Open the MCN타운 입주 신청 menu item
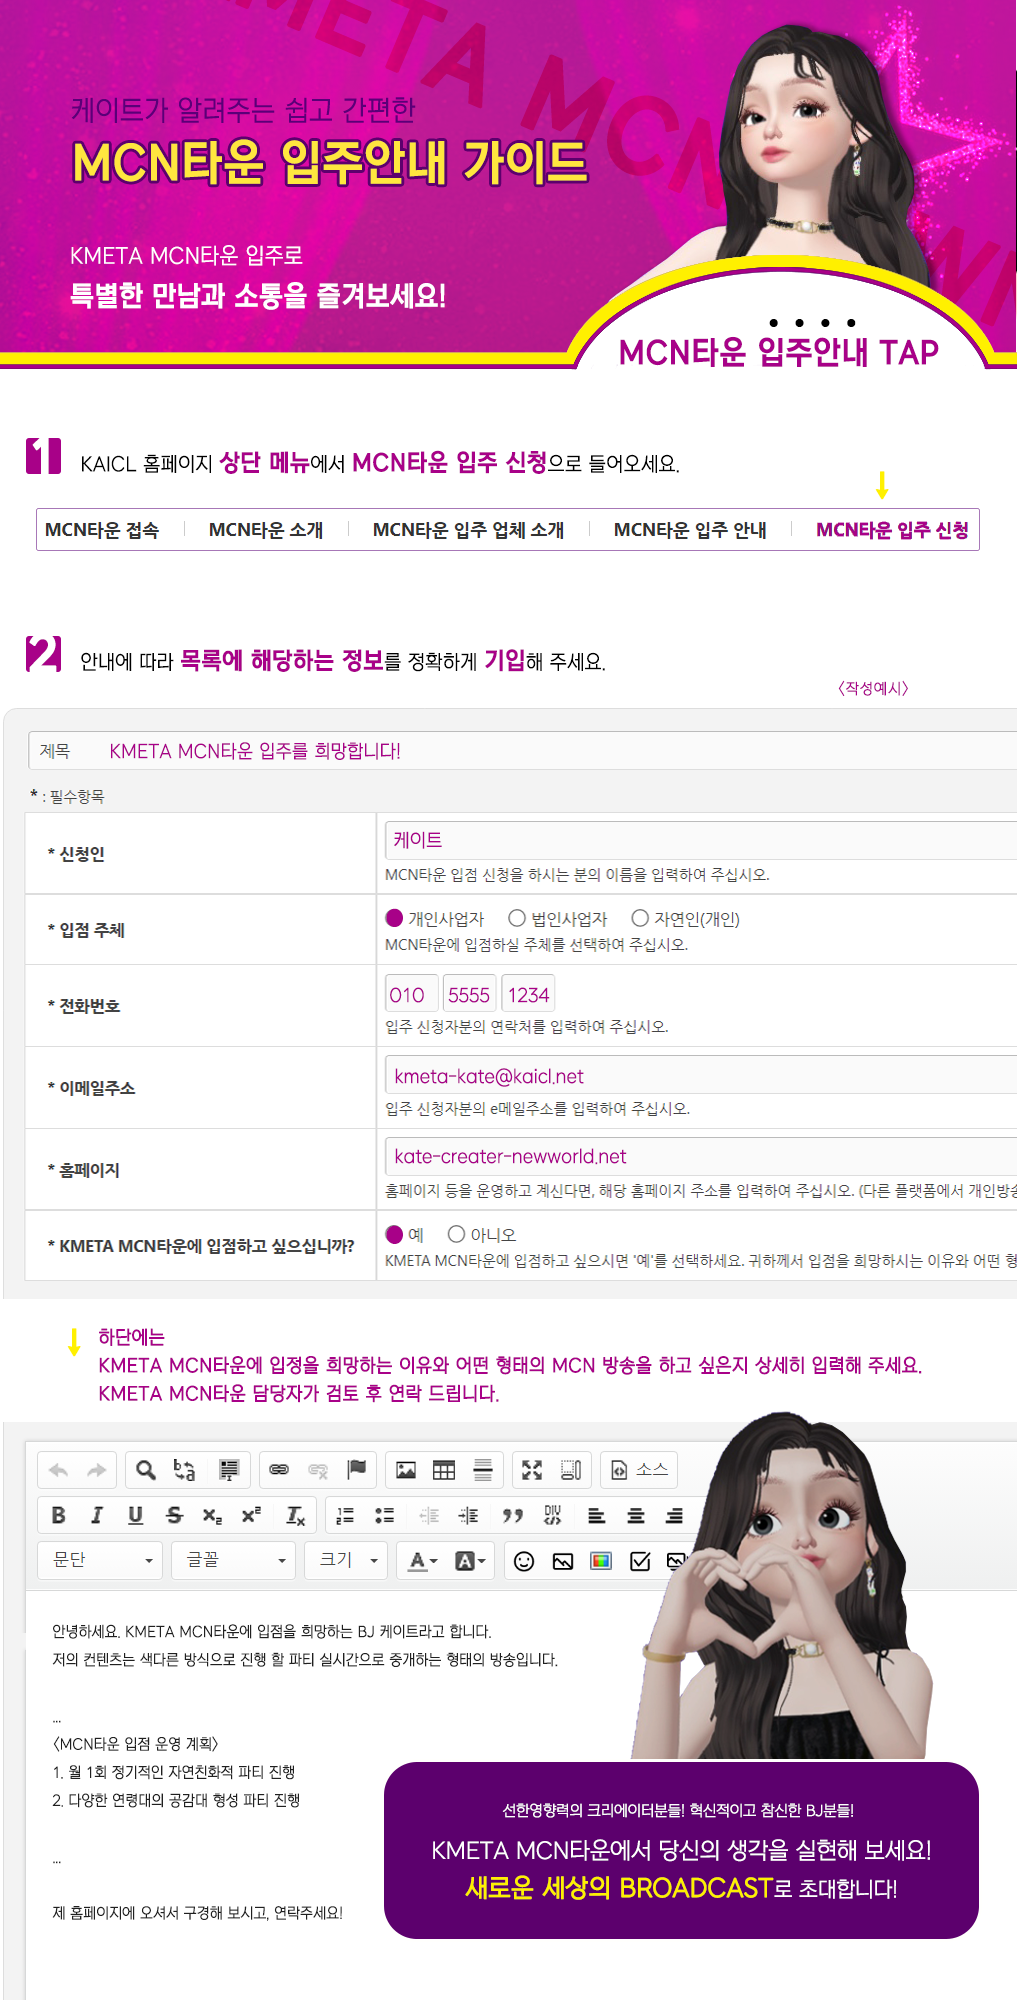This screenshot has width=1017, height=2000. point(892,530)
